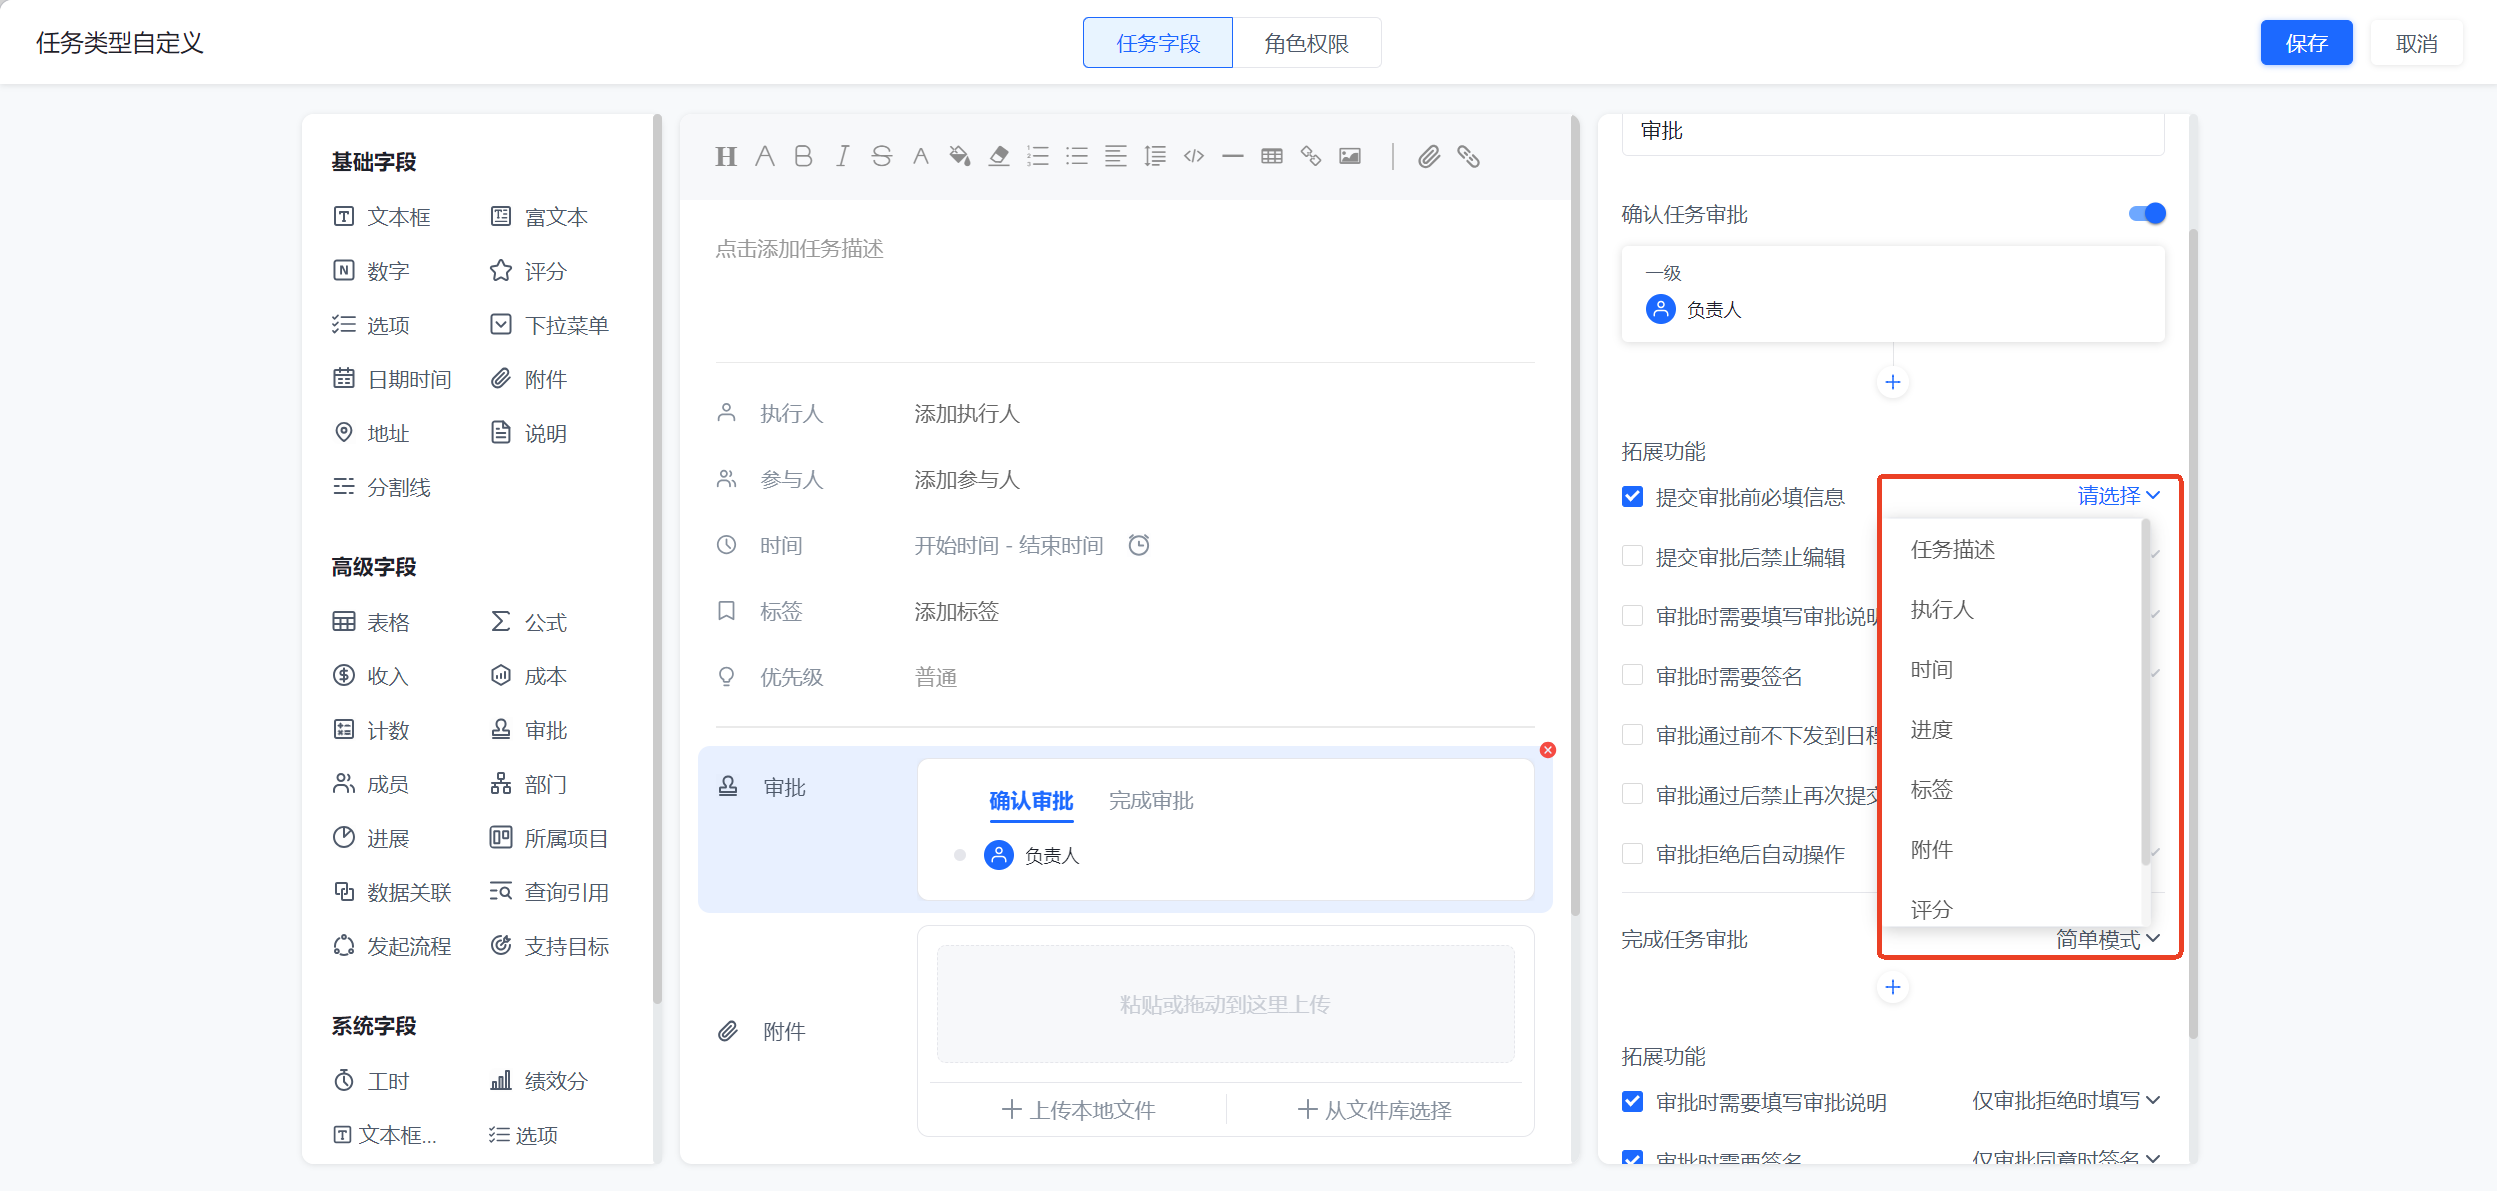Screen dimensions: 2497x1191
Task: Switch to the 角色权限 tab
Action: pyautogui.click(x=1307, y=43)
